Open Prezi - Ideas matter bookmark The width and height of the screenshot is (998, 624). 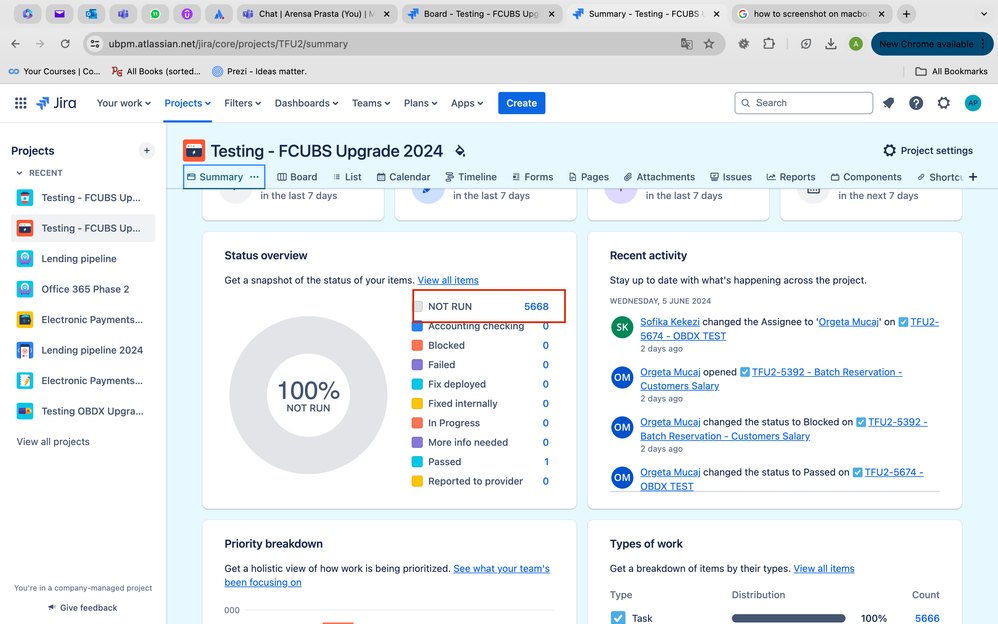[259, 71]
